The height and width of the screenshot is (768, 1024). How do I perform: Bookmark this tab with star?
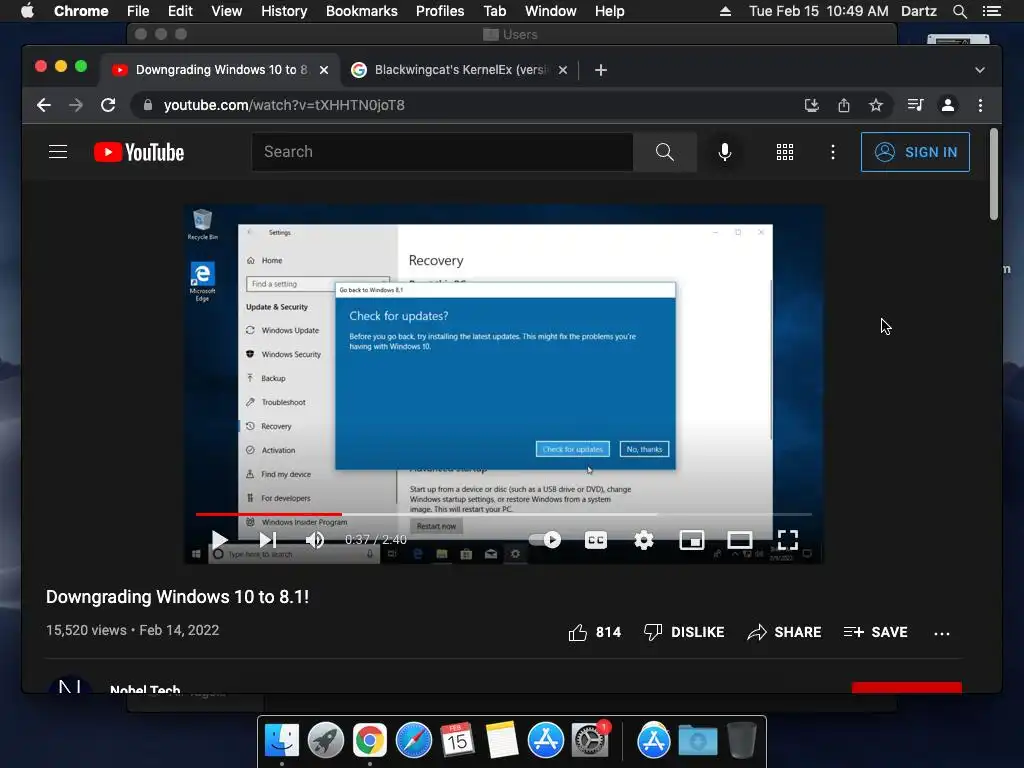coord(876,105)
